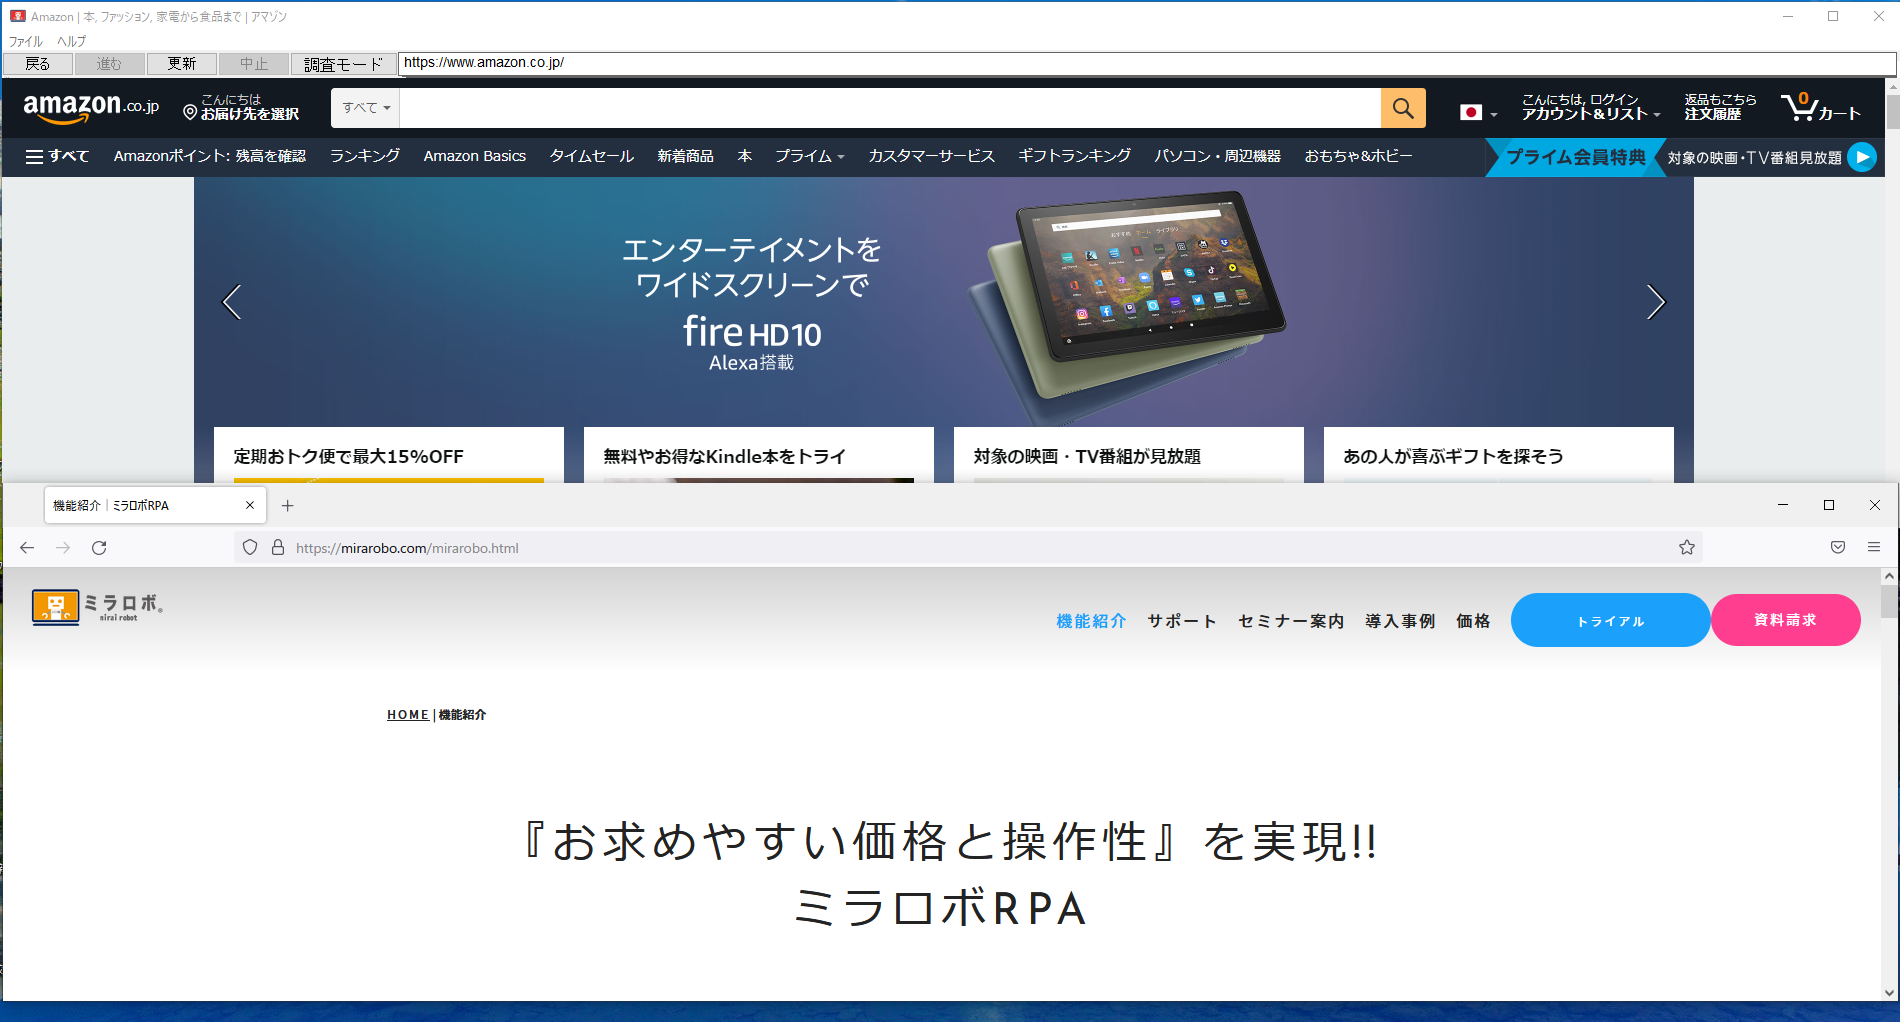Viewport: 1900px width, 1022px height.
Task: Open the カスタマーサービス link
Action: pyautogui.click(x=932, y=156)
